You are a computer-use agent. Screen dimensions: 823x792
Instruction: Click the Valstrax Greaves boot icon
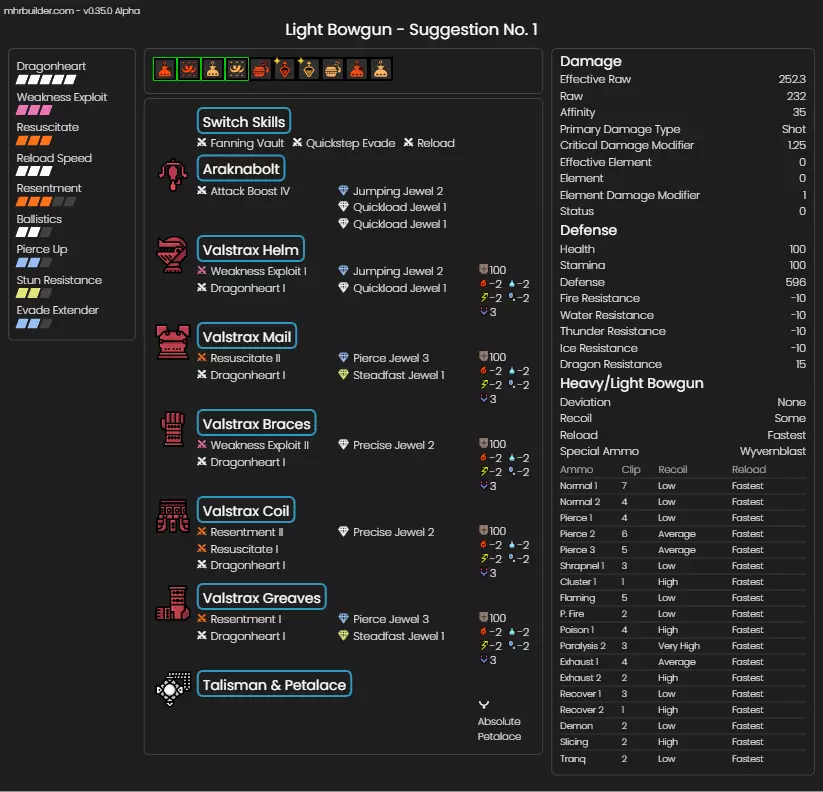173,603
